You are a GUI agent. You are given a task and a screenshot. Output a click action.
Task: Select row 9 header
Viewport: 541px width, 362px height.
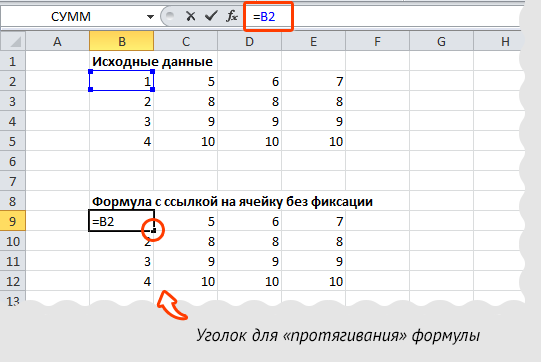[x=13, y=221]
